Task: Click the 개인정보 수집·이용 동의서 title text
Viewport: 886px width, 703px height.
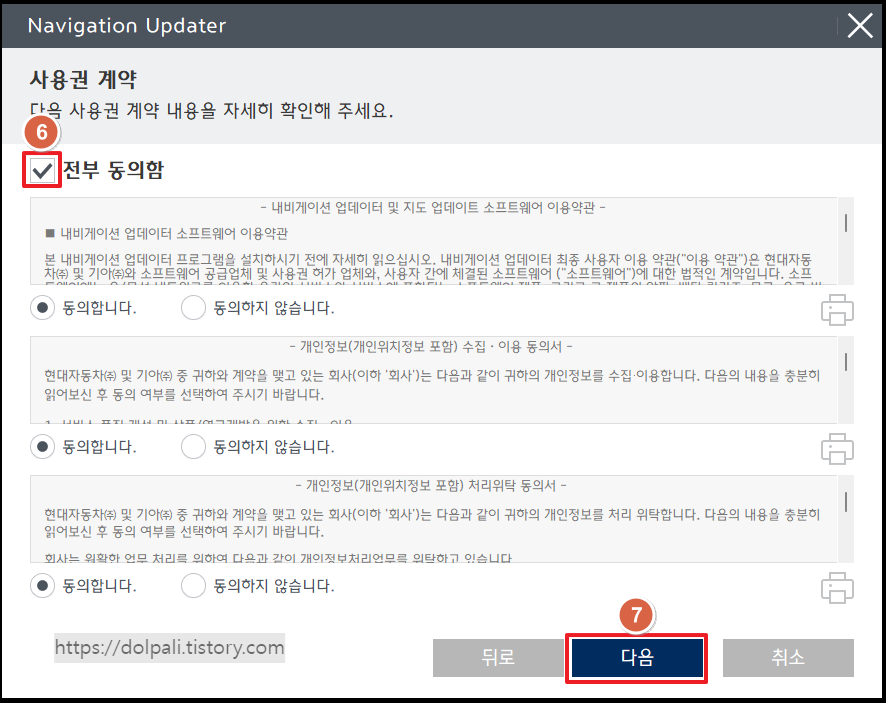Action: click(431, 346)
